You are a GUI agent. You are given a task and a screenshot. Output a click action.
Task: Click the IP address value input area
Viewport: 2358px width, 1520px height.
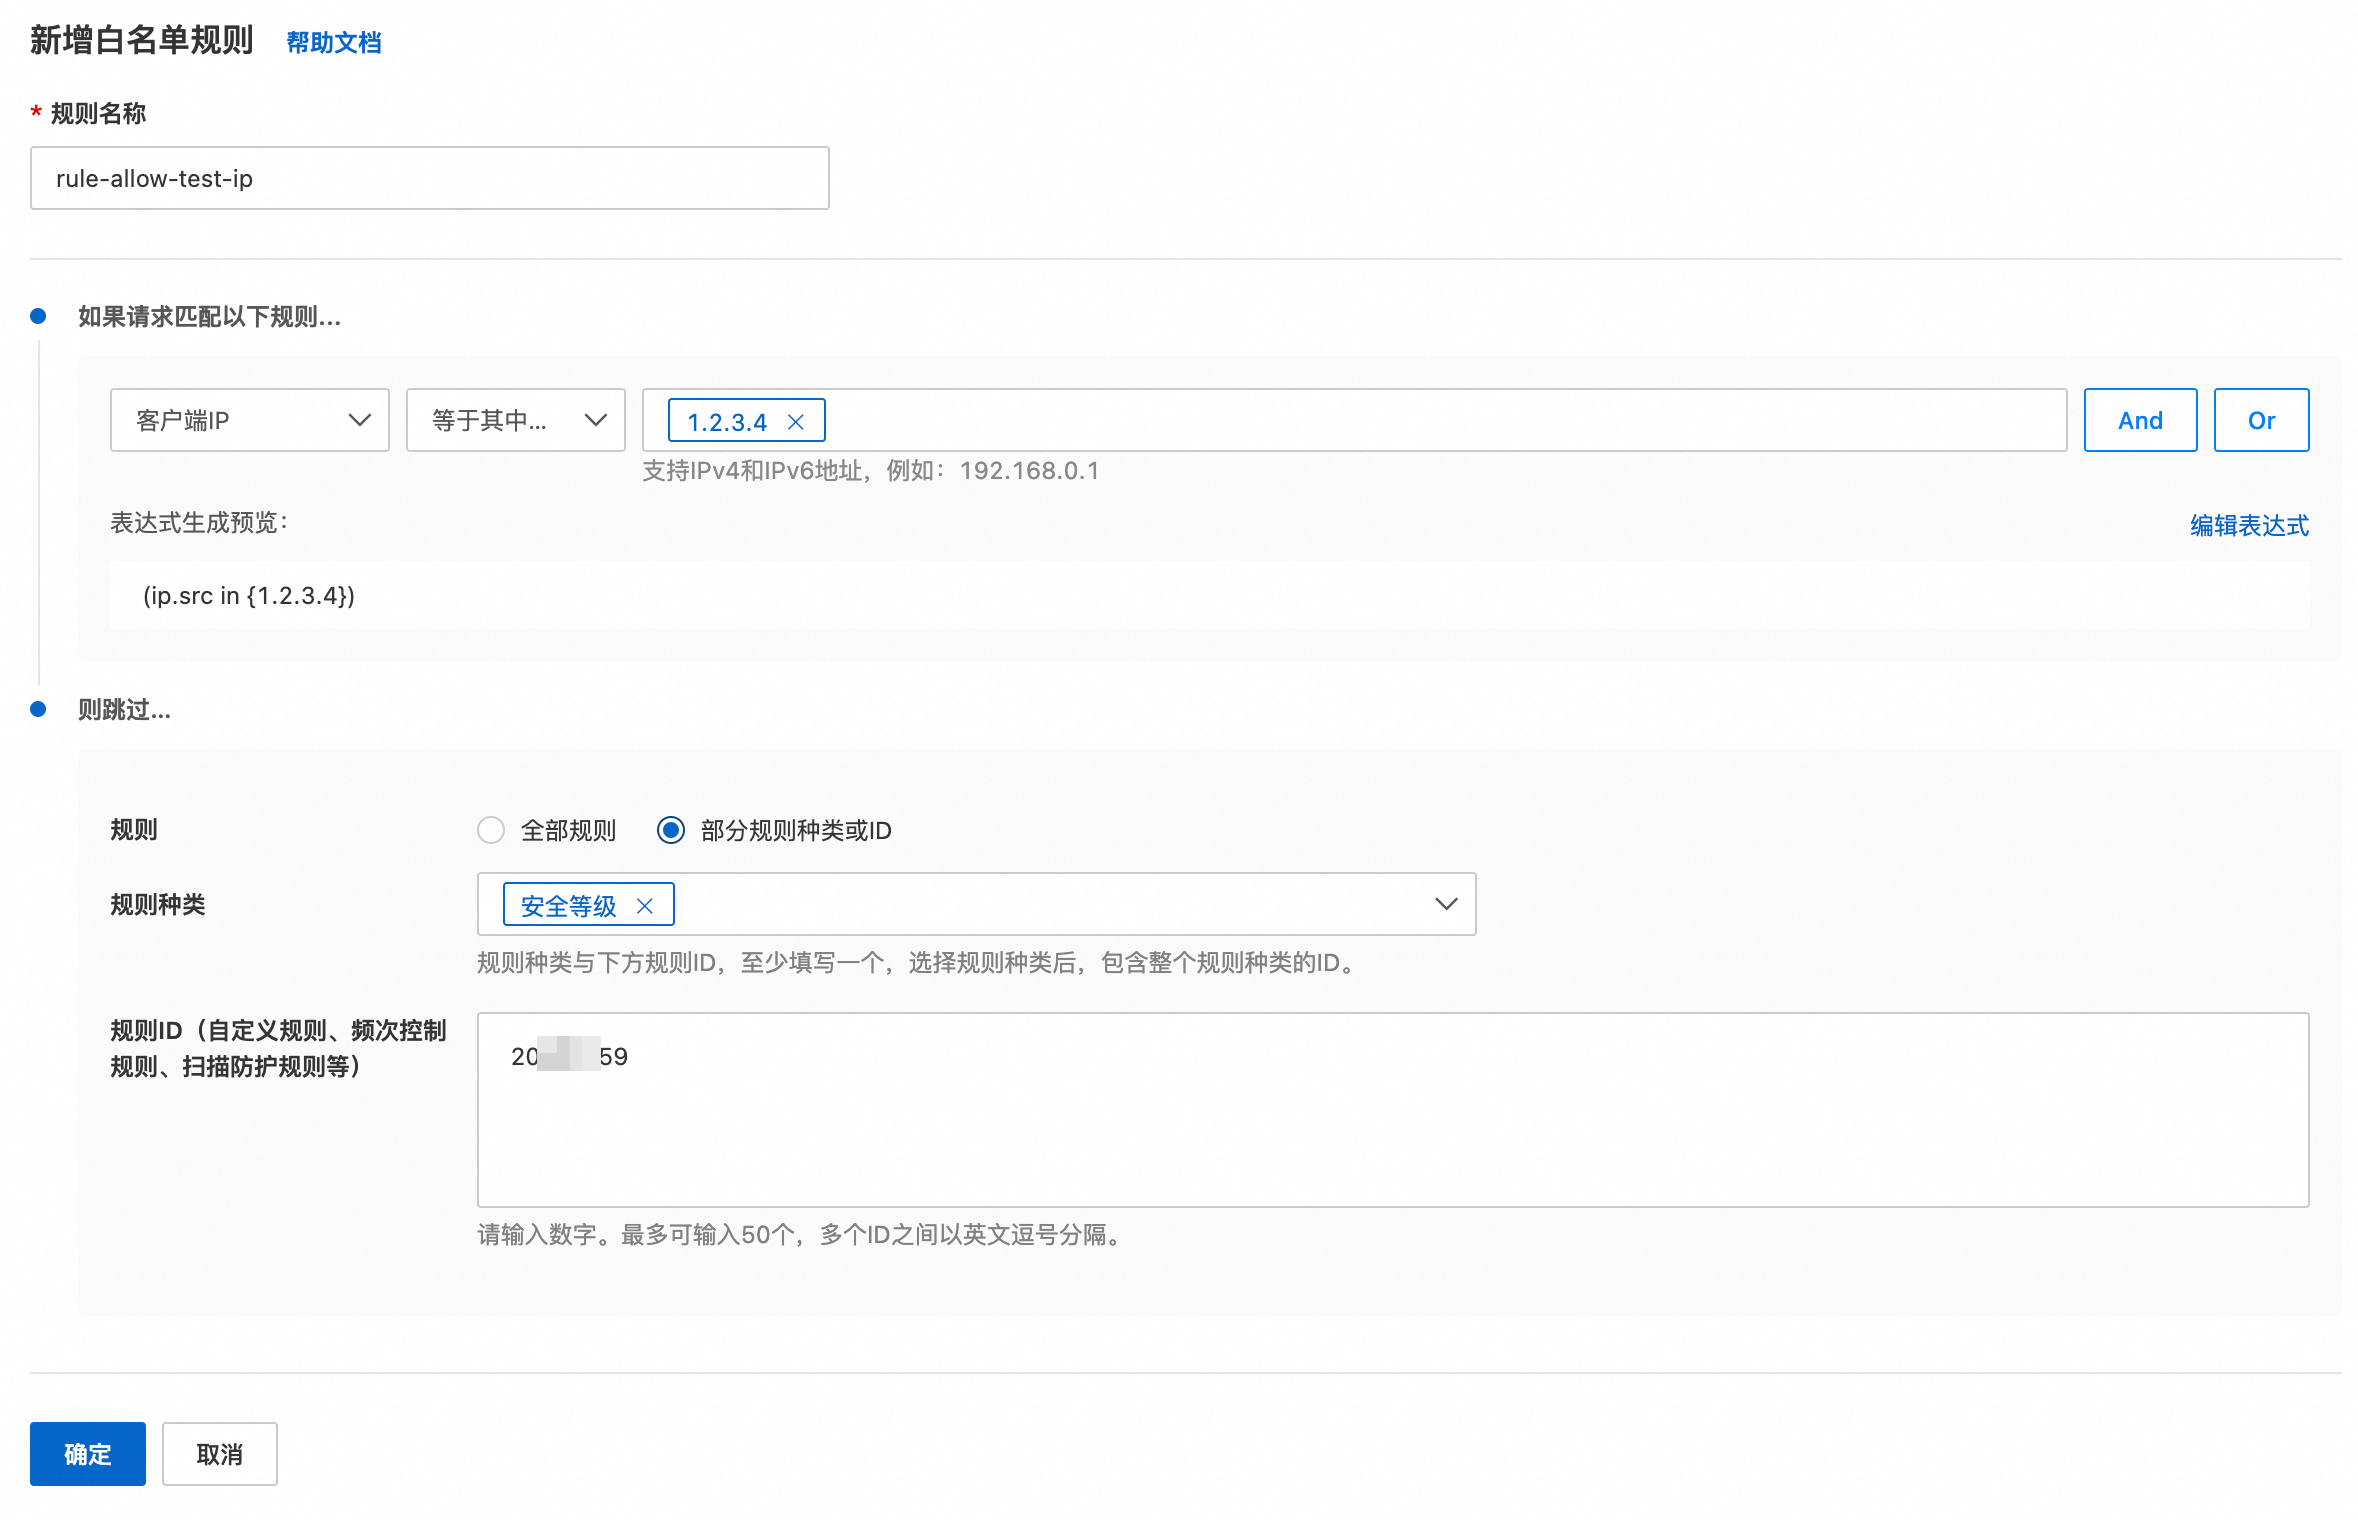tap(1400, 420)
